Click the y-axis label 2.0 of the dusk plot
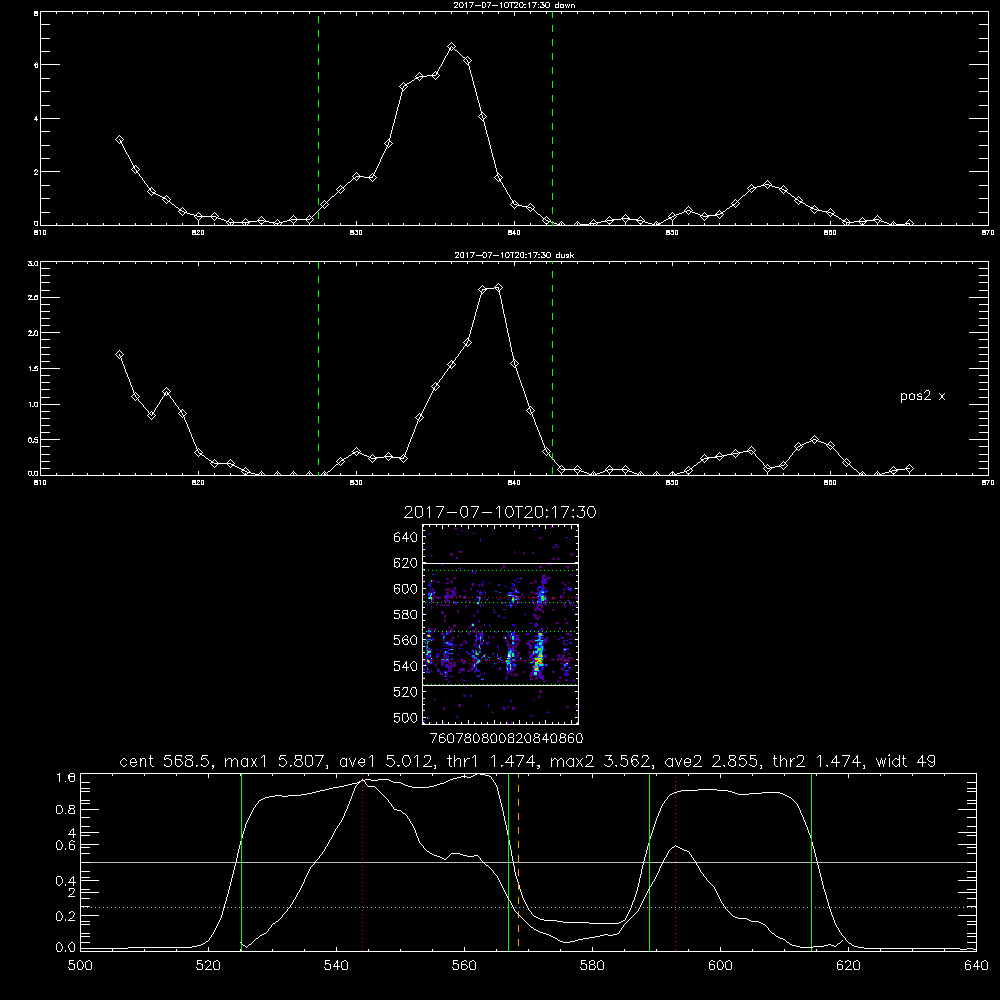The width and height of the screenshot is (1000, 1000). tap(34, 333)
